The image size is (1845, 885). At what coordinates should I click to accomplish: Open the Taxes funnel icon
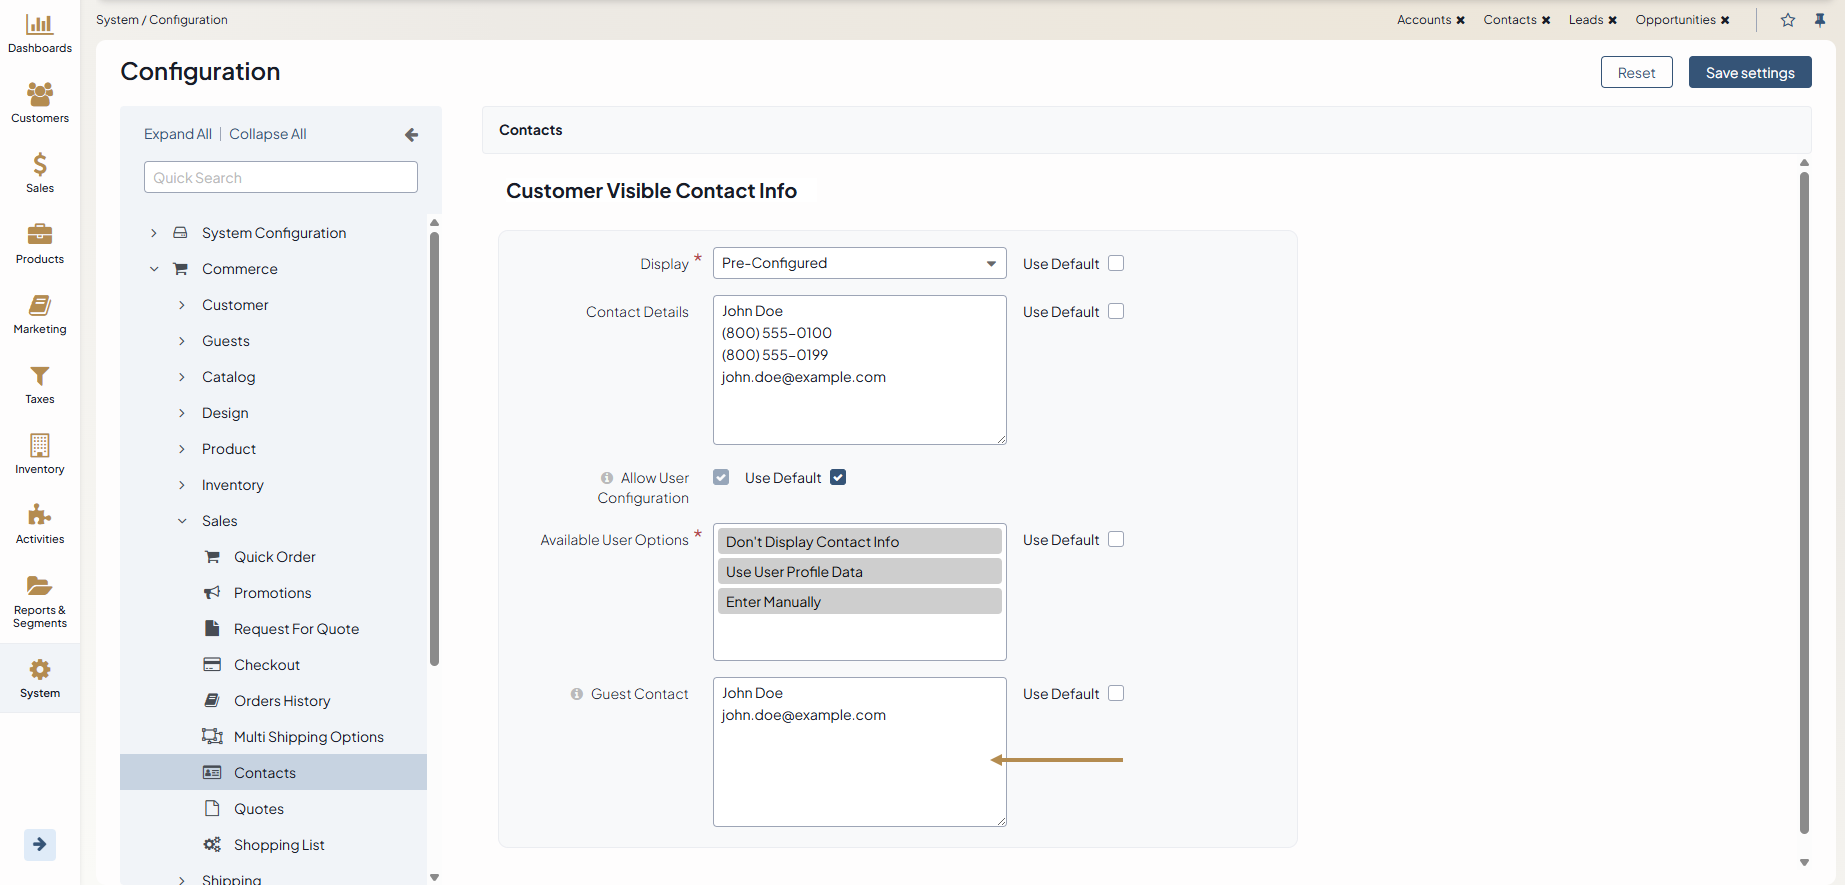(40, 376)
